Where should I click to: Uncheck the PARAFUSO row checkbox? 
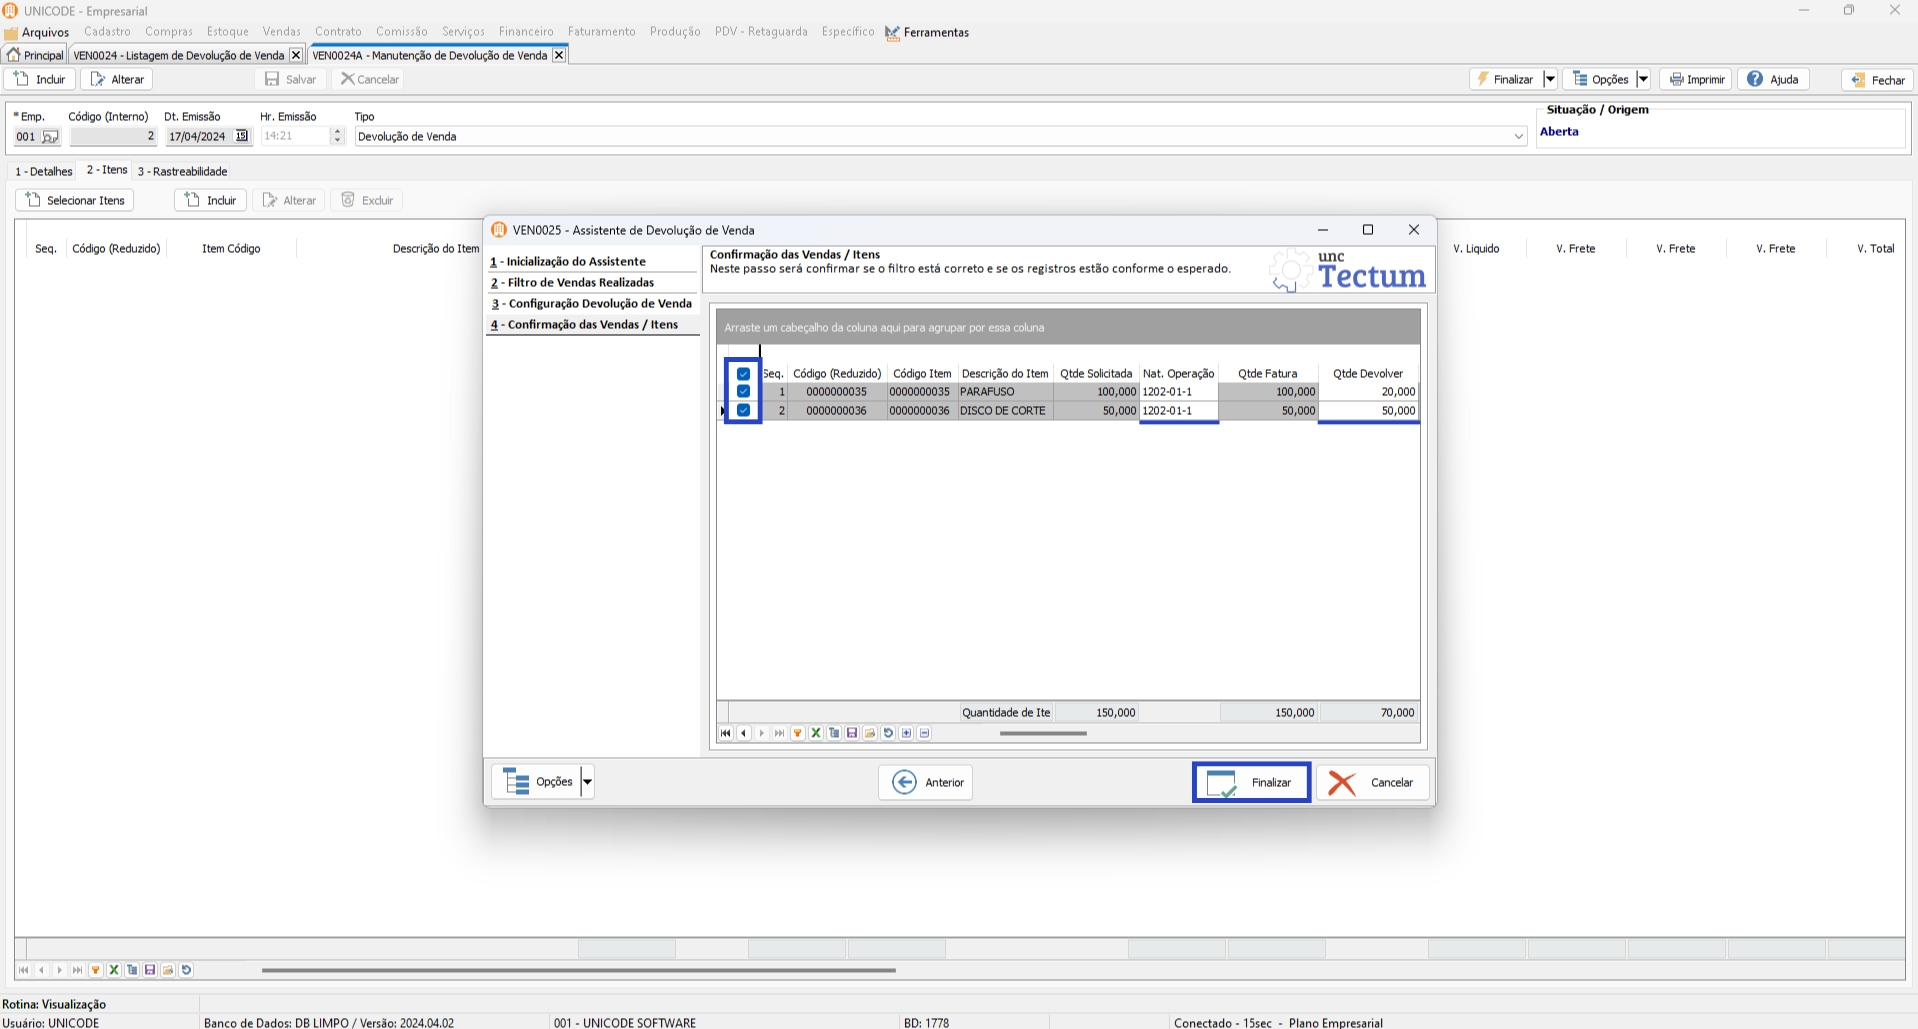(x=743, y=392)
